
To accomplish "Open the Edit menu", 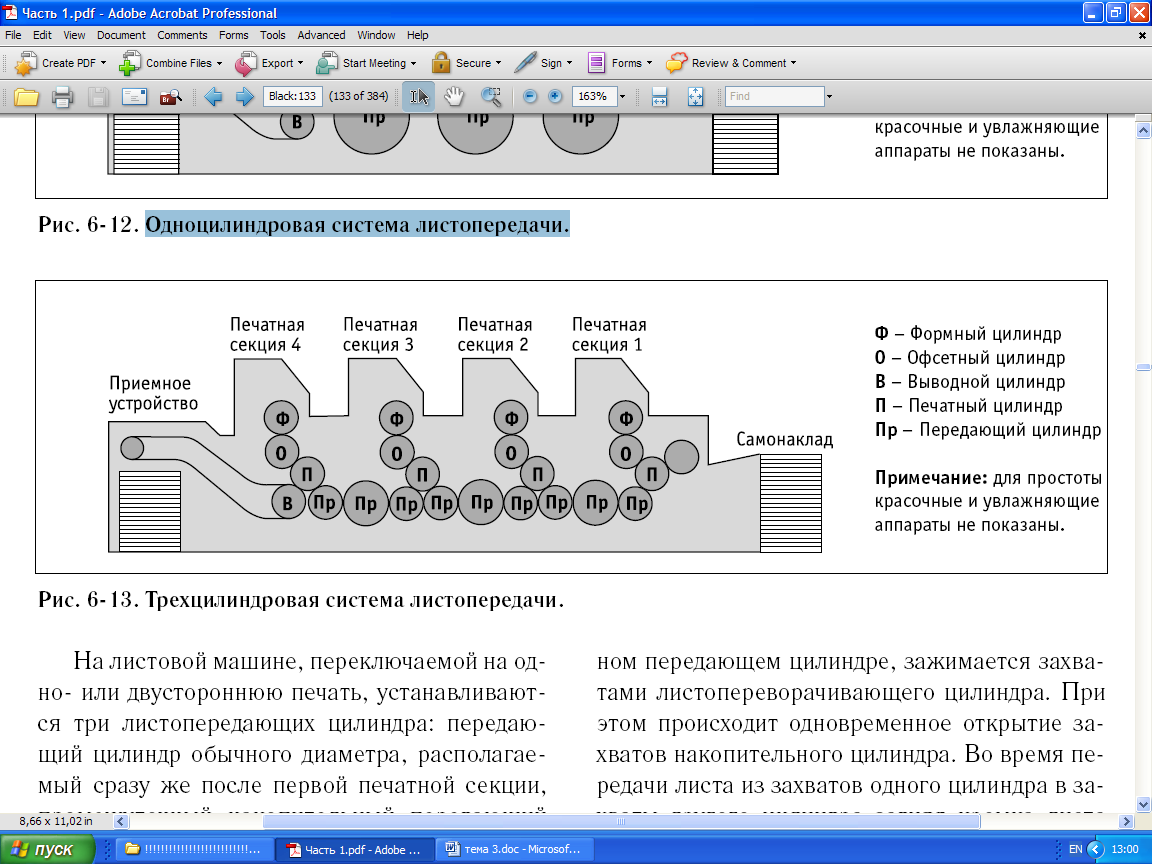I will pyautogui.click(x=42, y=35).
